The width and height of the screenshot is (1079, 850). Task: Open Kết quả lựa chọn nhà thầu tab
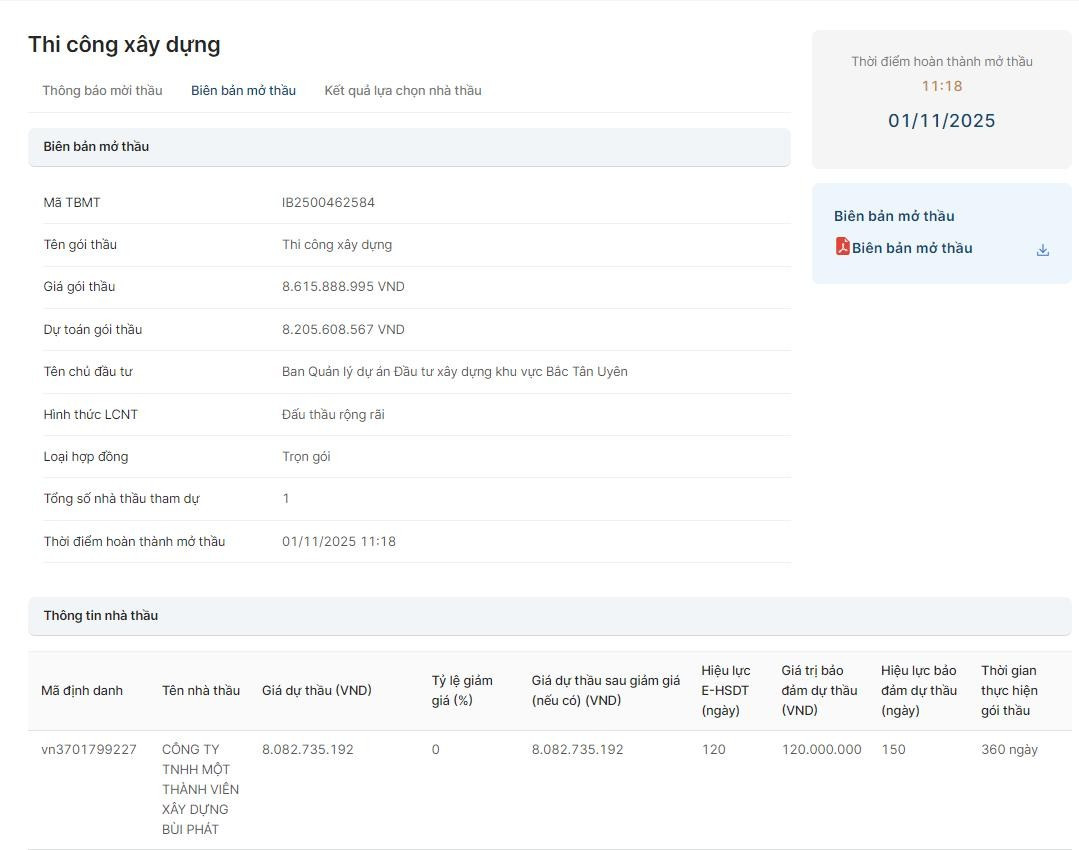[x=402, y=91]
